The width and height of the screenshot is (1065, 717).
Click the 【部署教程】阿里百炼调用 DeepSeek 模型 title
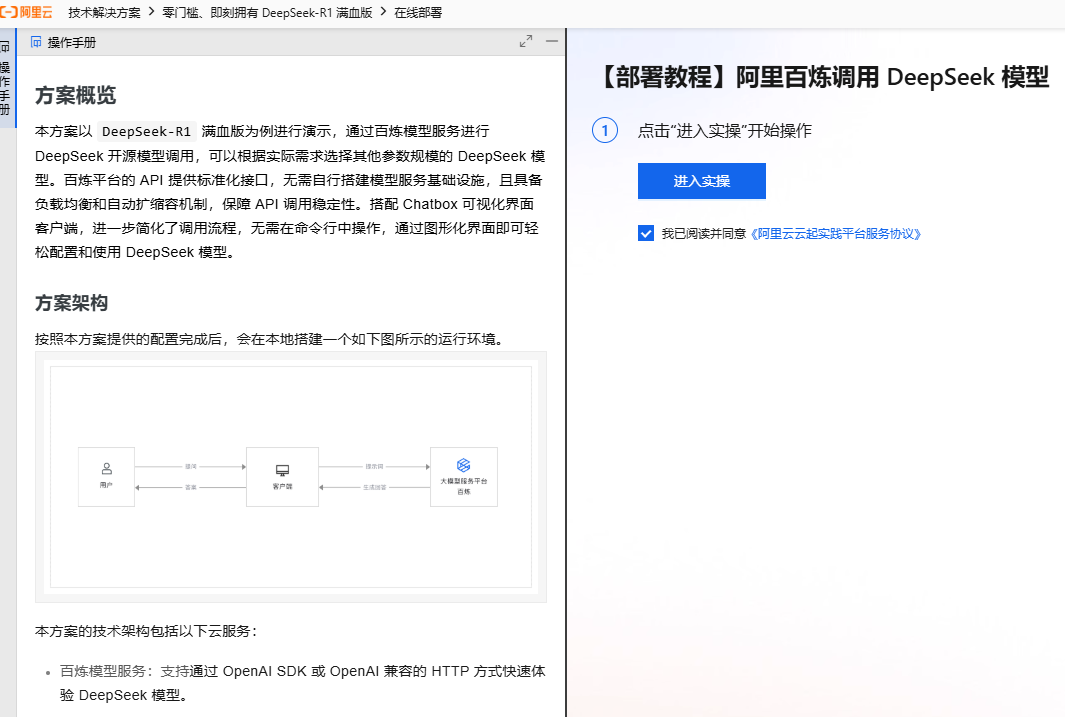(x=824, y=77)
